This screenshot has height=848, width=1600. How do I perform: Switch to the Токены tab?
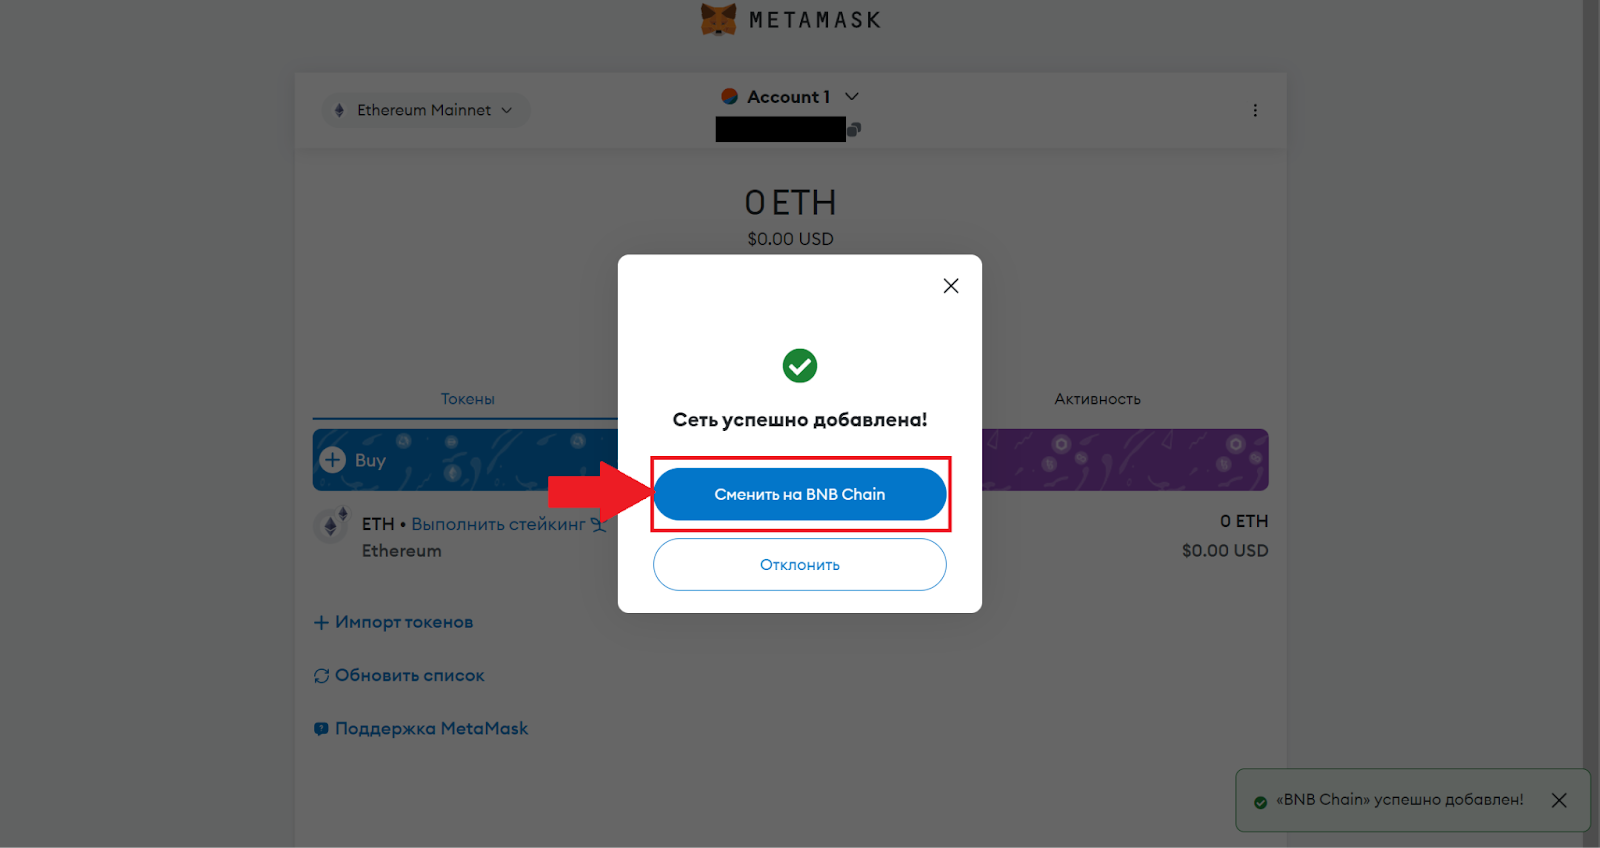pyautogui.click(x=467, y=399)
